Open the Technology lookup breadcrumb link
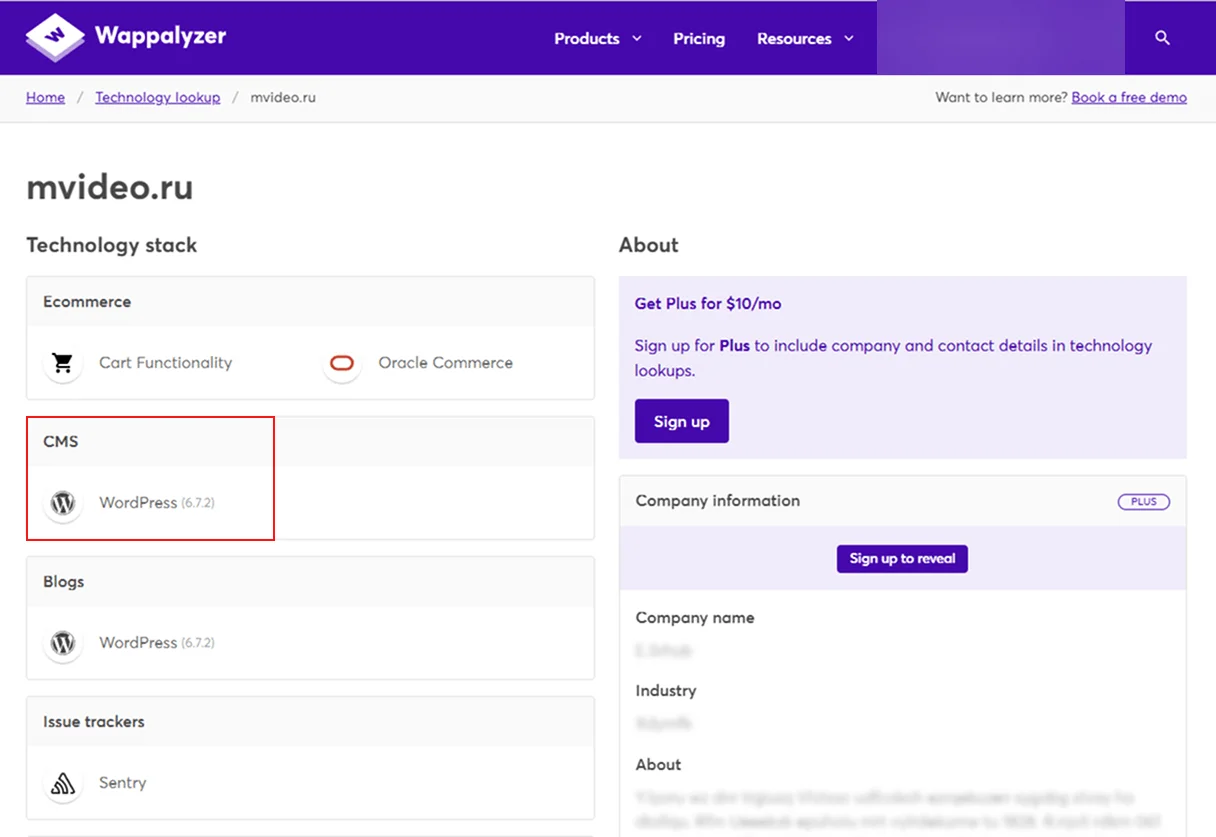Image resolution: width=1216 pixels, height=837 pixels. pos(158,98)
